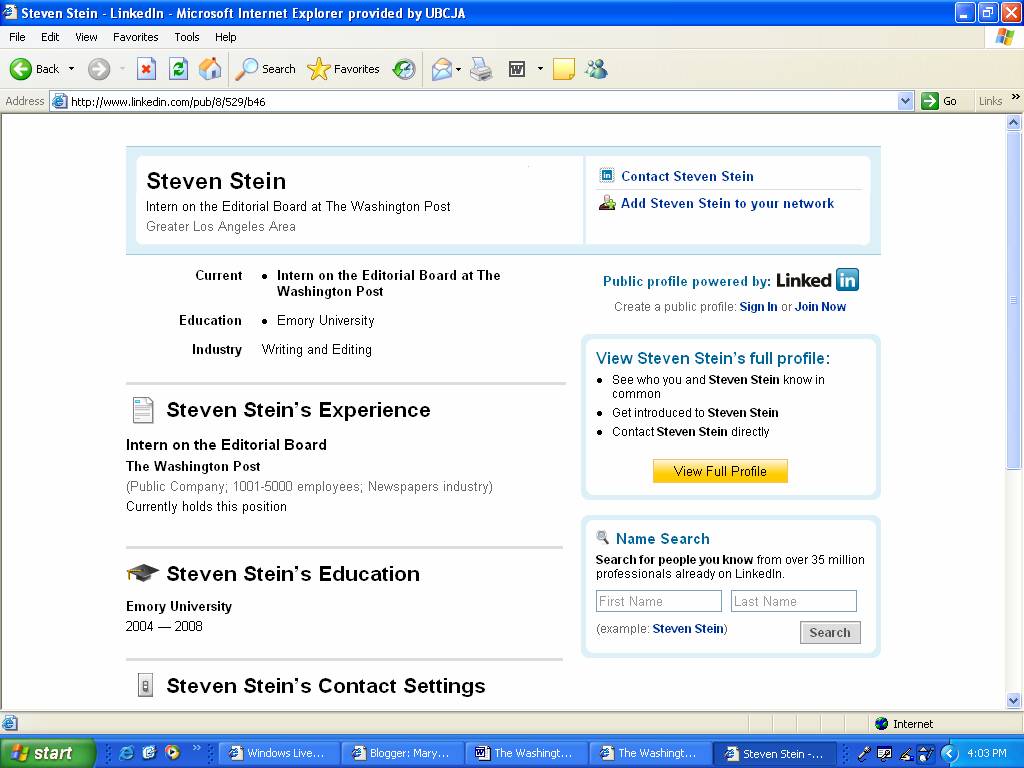Open the History clock icon
The height and width of the screenshot is (768, 1024).
pyautogui.click(x=404, y=69)
